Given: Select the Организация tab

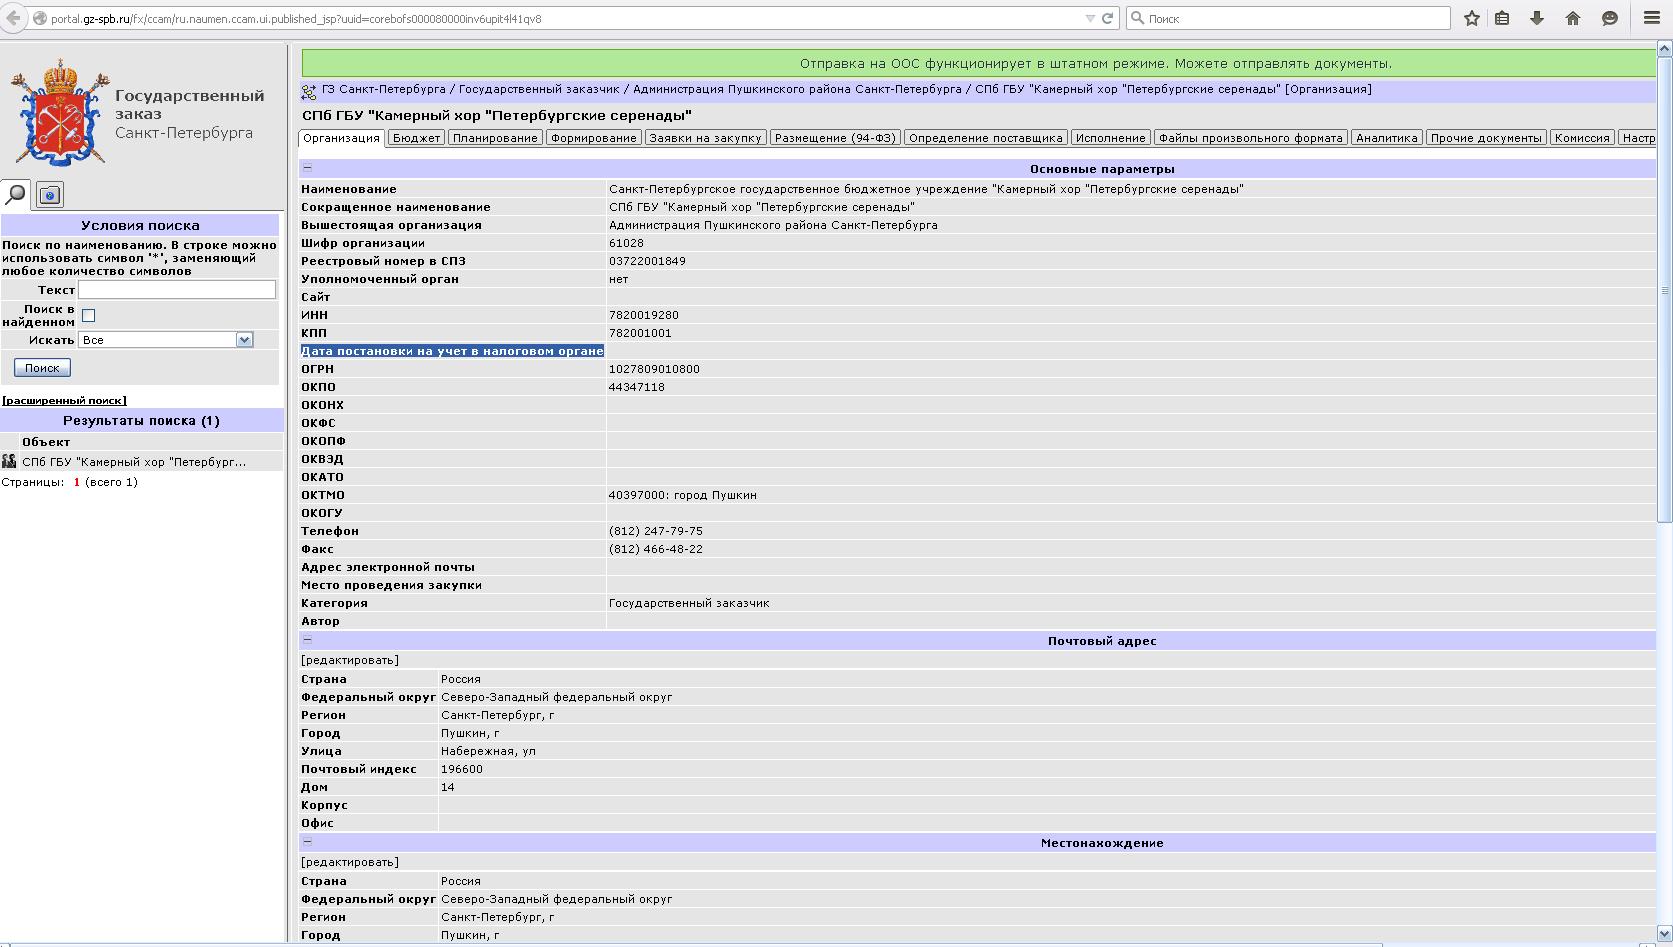Looking at the screenshot, I should [x=341, y=138].
